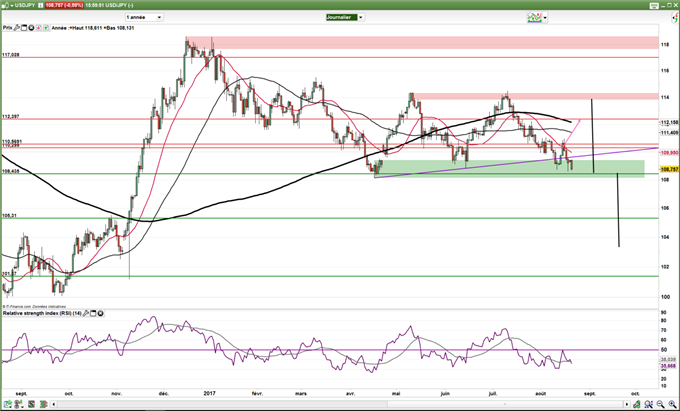Image resolution: width=680 pixels, height=411 pixels.
Task: Expand the arrow beside the indicators icon
Action: pos(545,18)
